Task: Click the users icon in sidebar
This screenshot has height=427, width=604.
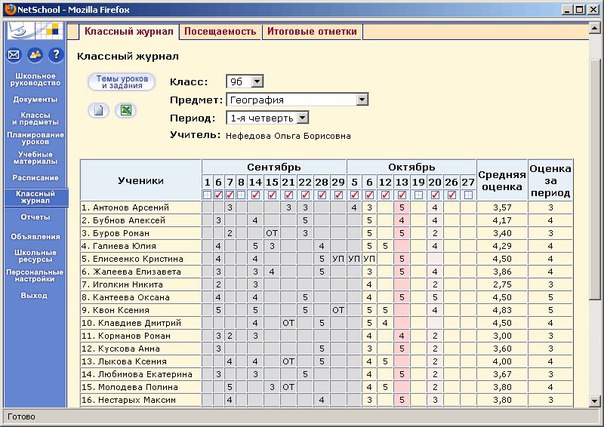Action: tap(34, 54)
